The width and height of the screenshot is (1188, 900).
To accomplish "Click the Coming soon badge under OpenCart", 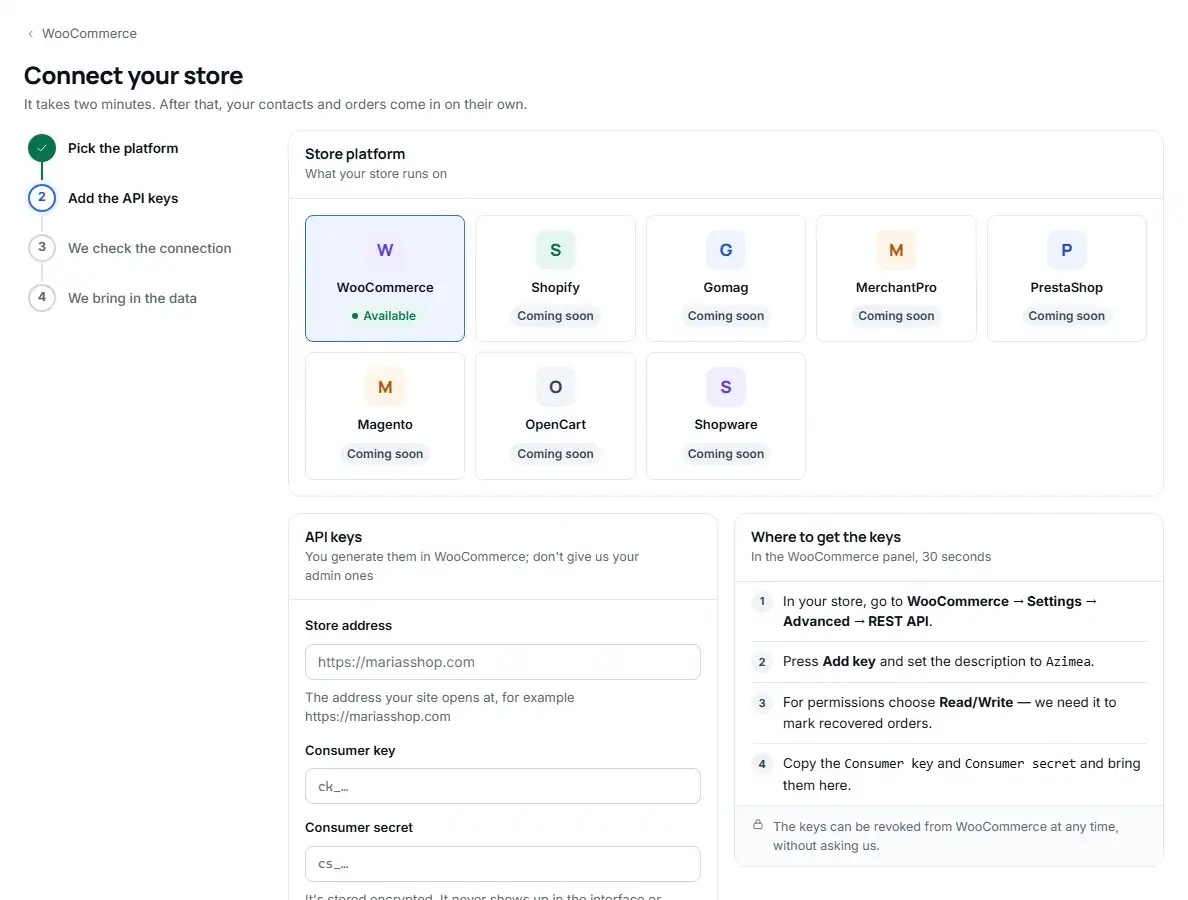I will tap(555, 454).
